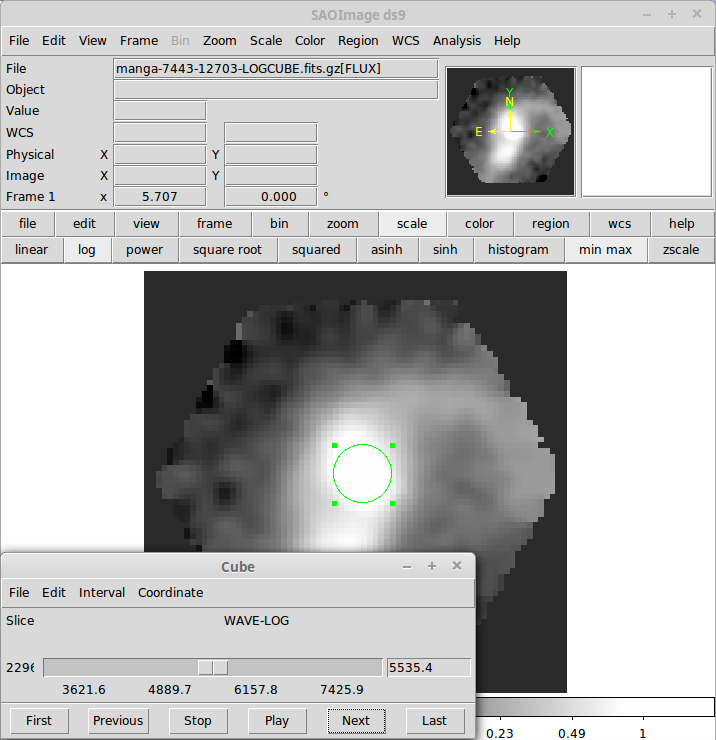Go to the First slice
716x740 pixels.
(x=39, y=720)
